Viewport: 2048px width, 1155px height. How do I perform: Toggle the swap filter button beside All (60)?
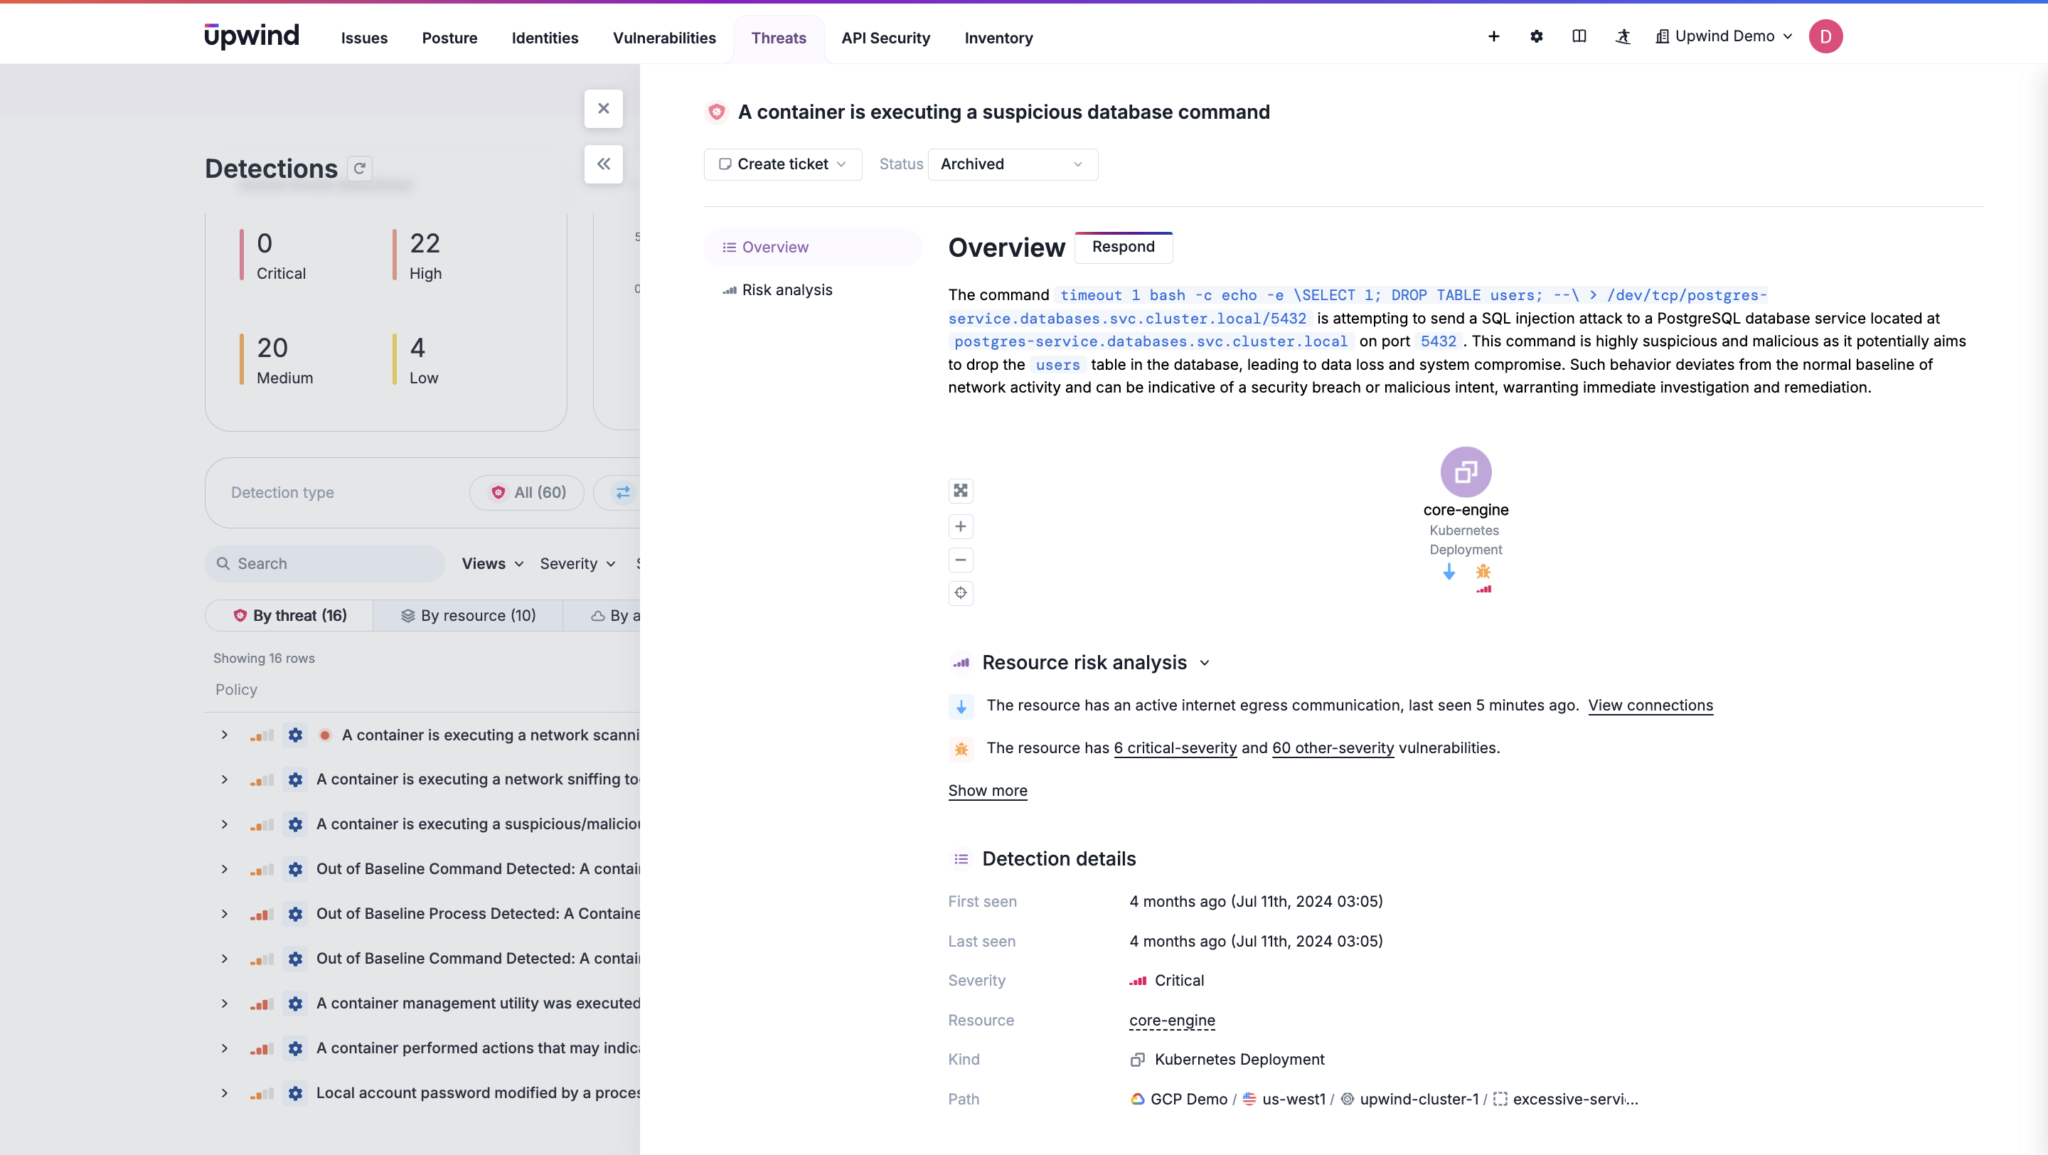click(622, 493)
